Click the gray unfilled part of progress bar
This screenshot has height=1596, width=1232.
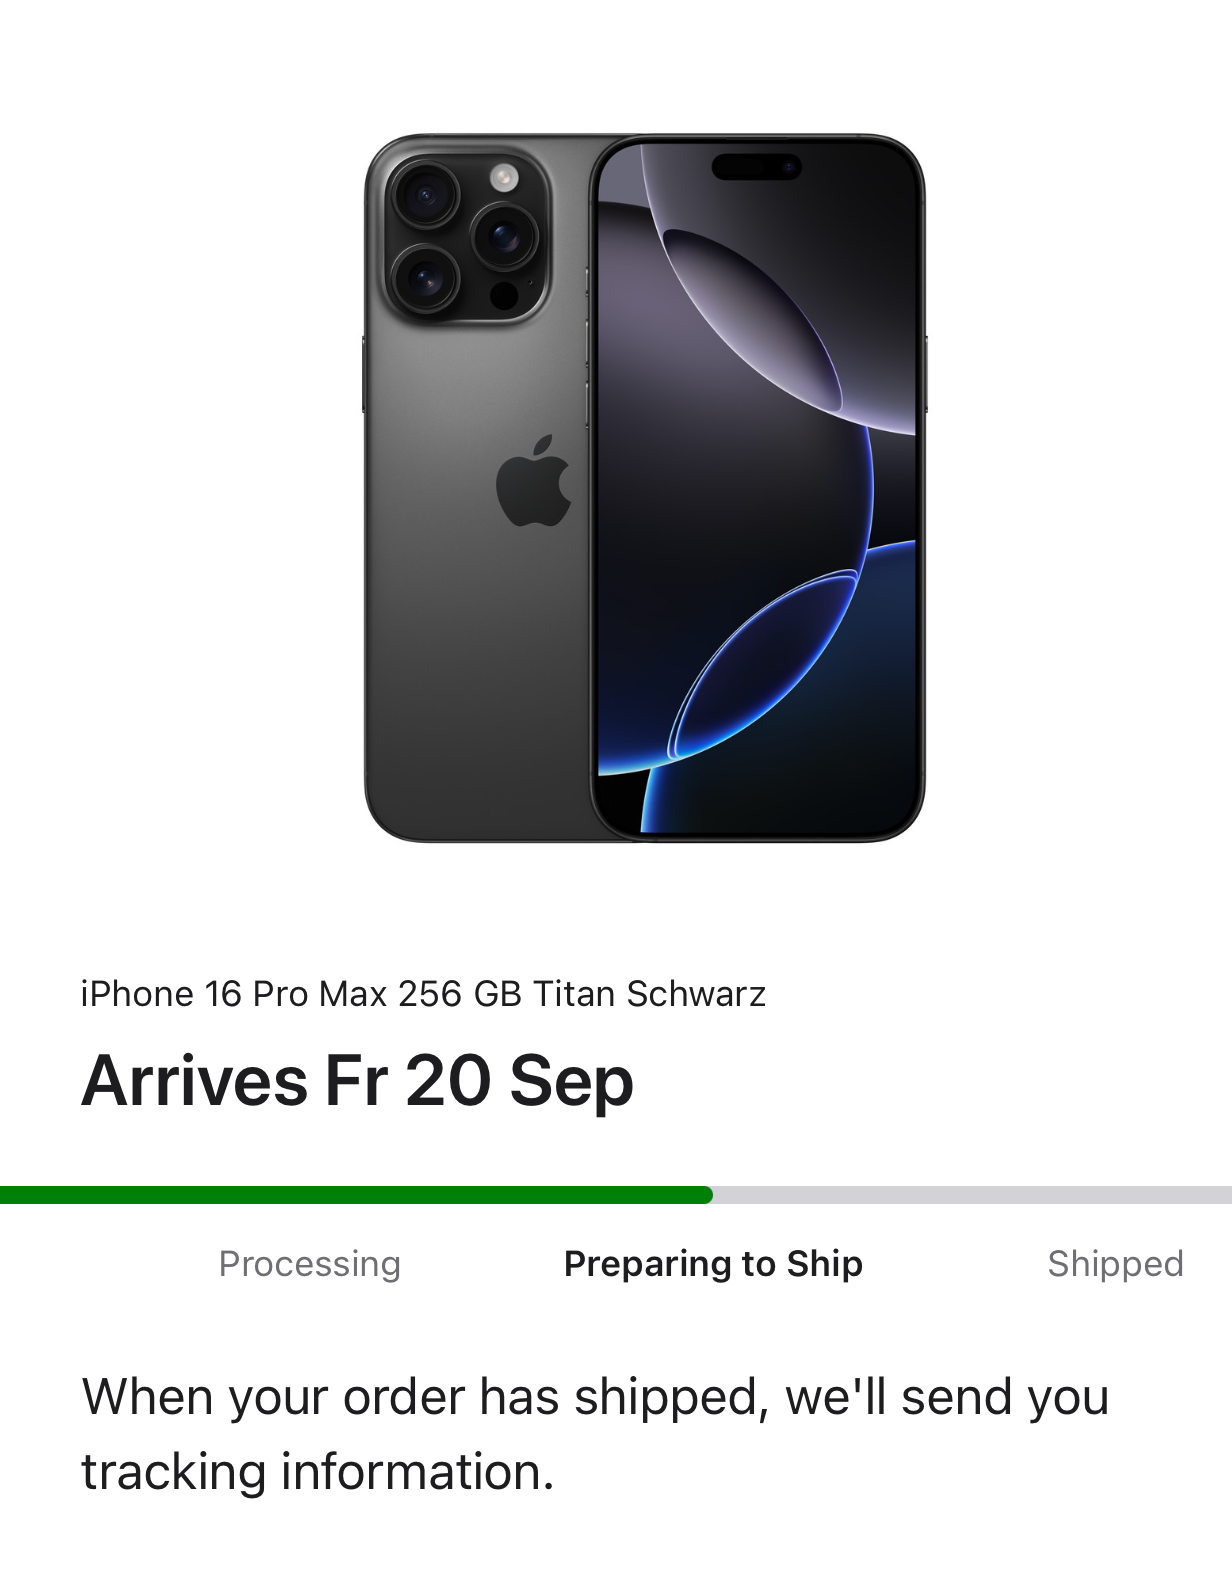[x=972, y=1195]
